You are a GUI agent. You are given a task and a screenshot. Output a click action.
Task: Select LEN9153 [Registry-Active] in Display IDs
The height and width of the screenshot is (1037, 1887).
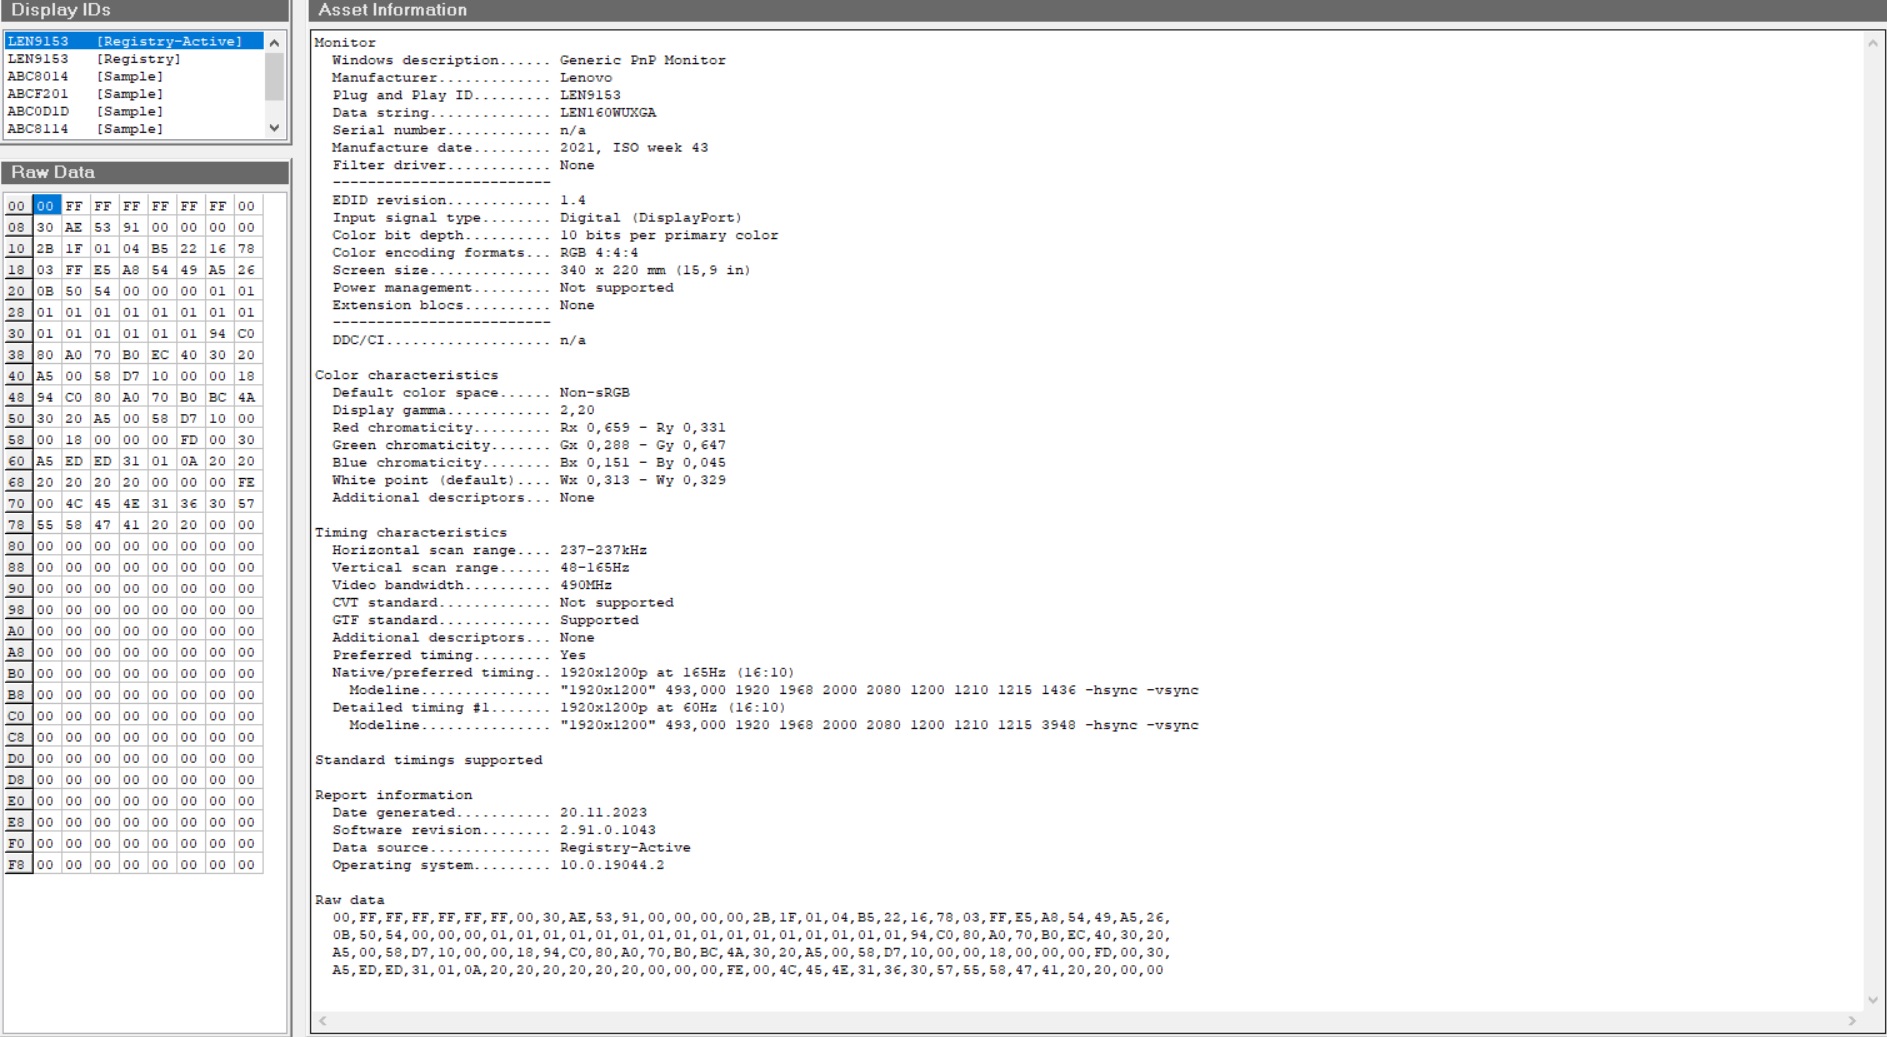click(134, 41)
